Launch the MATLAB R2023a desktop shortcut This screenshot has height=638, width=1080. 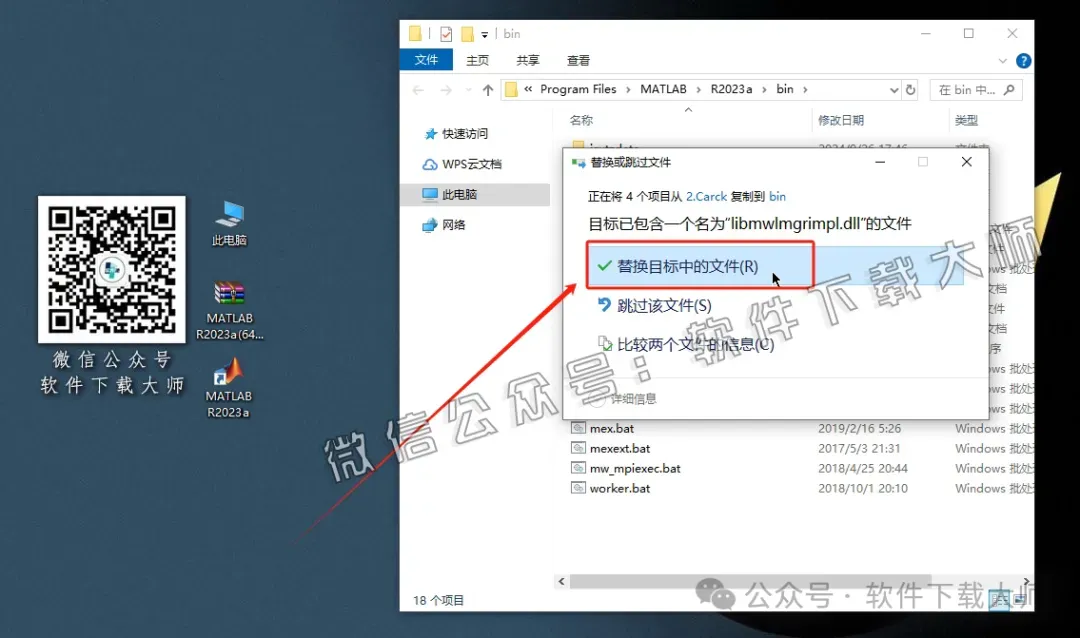(x=228, y=388)
